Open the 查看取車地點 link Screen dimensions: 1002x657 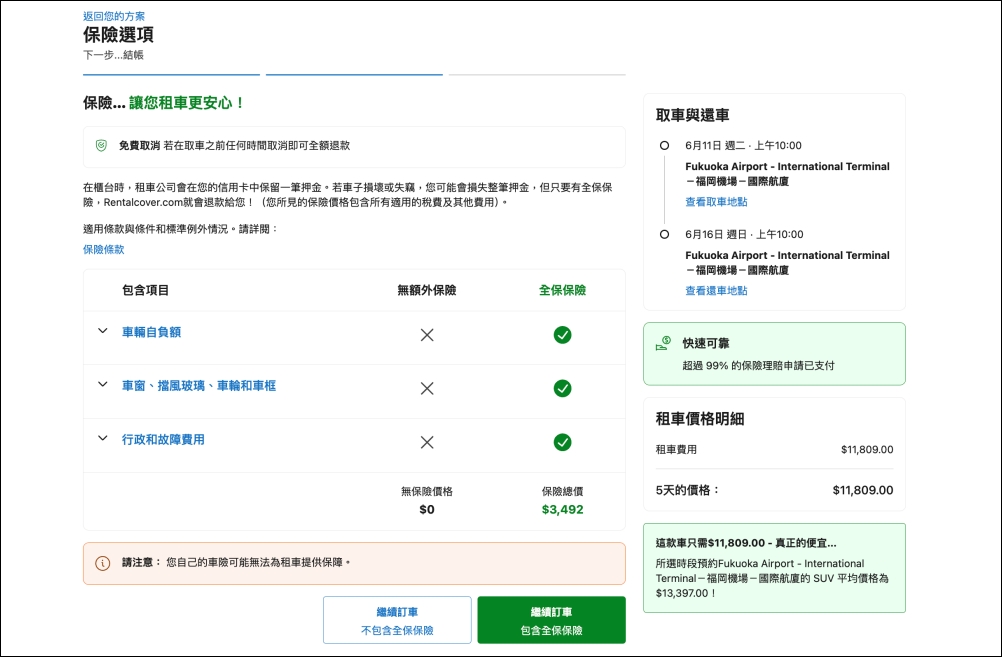716,202
